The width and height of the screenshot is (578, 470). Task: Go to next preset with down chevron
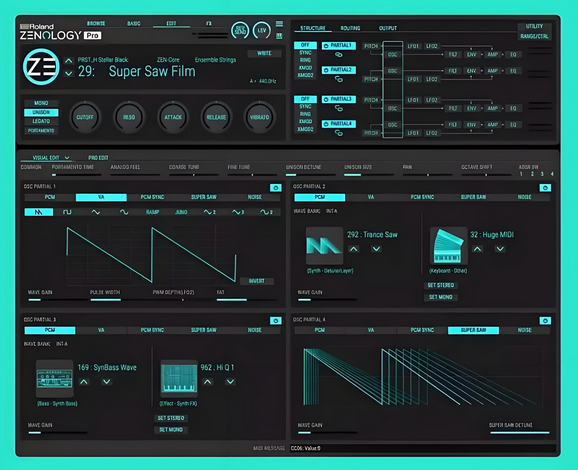click(x=69, y=73)
